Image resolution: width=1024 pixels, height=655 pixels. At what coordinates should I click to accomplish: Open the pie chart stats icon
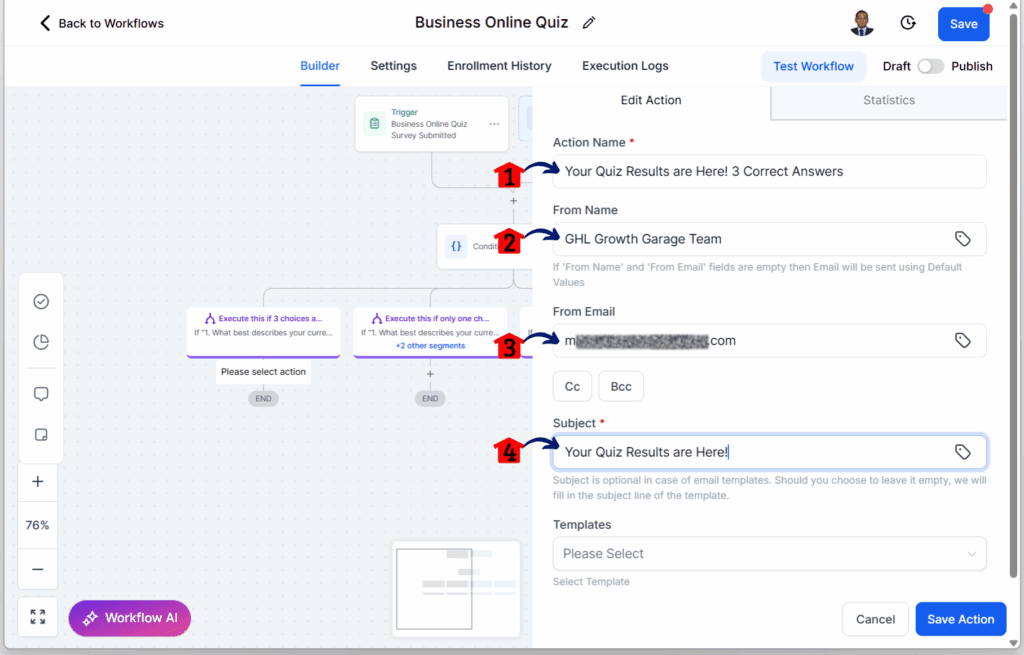pos(41,342)
